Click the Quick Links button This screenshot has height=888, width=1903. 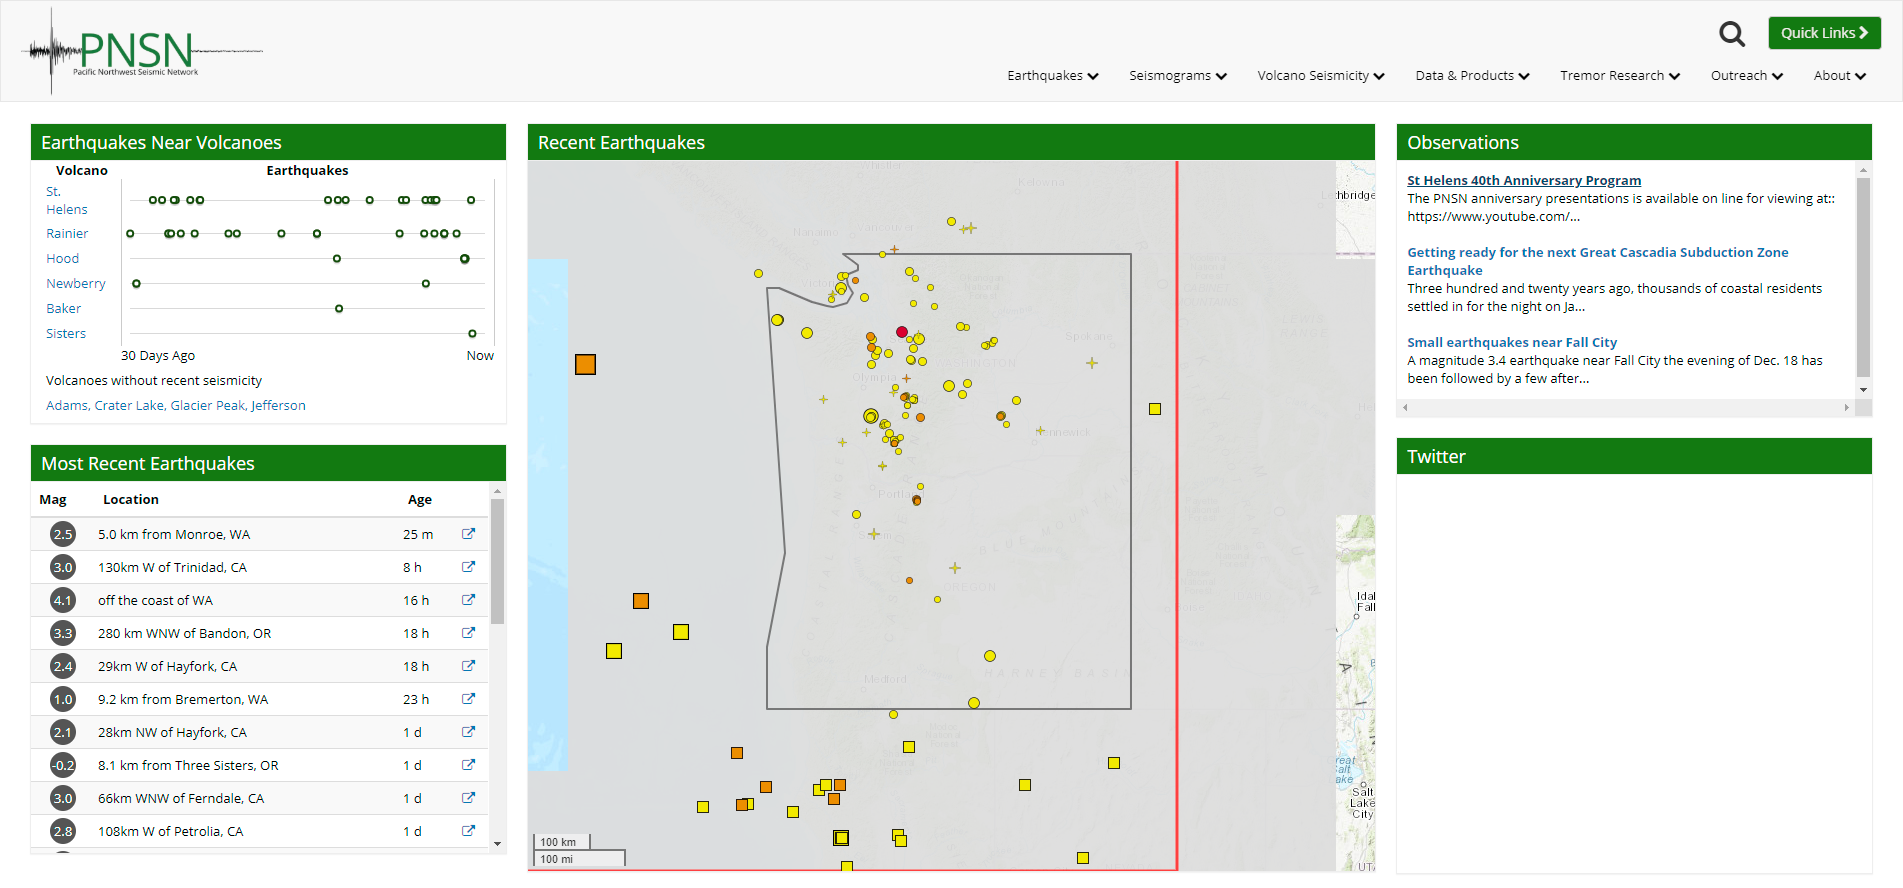1824,33
